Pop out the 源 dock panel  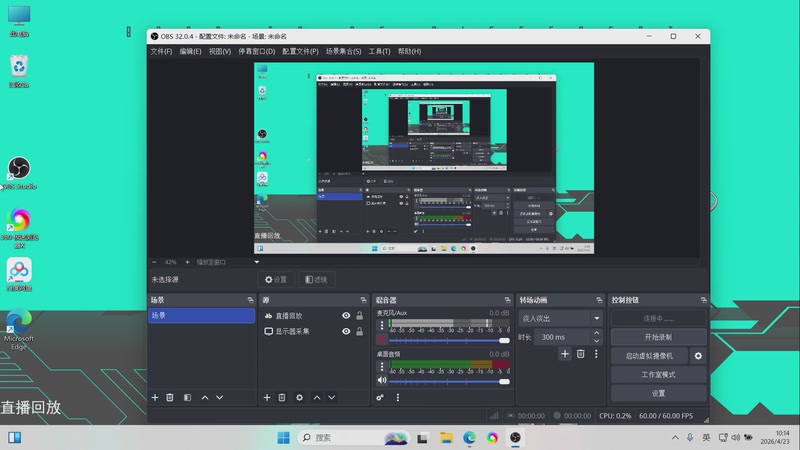pyautogui.click(x=363, y=300)
